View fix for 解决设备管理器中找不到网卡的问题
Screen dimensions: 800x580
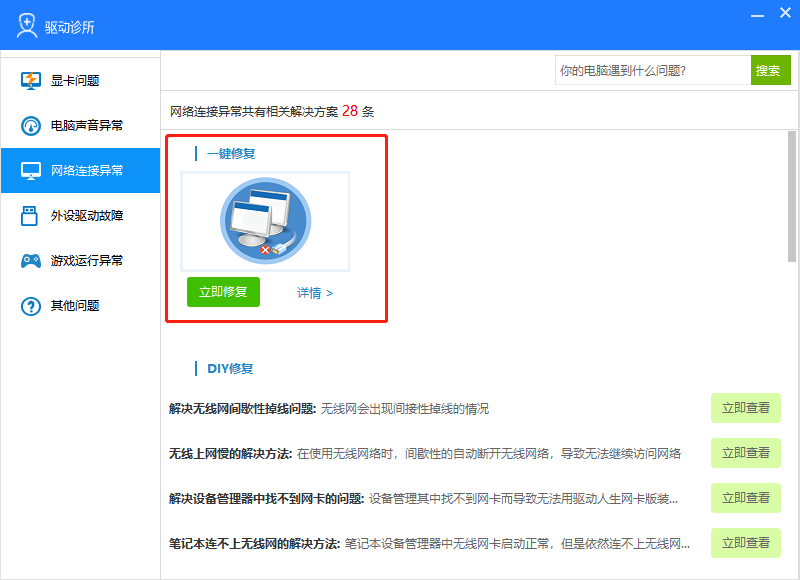click(746, 498)
